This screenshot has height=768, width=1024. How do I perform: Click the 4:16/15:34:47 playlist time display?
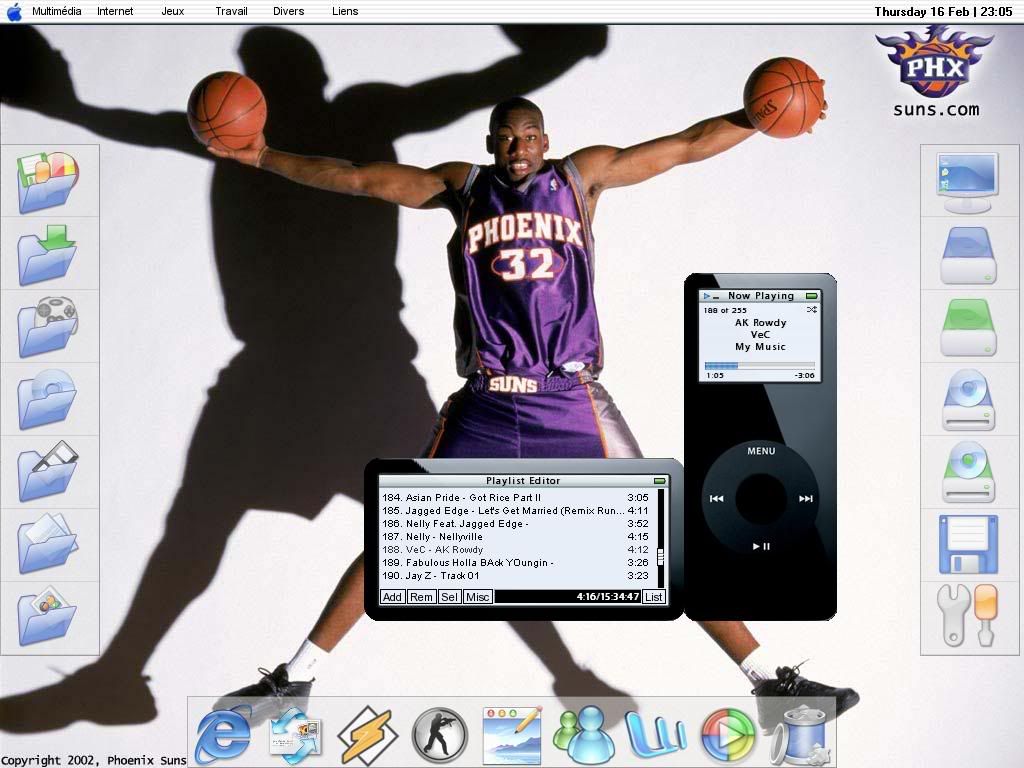[607, 596]
